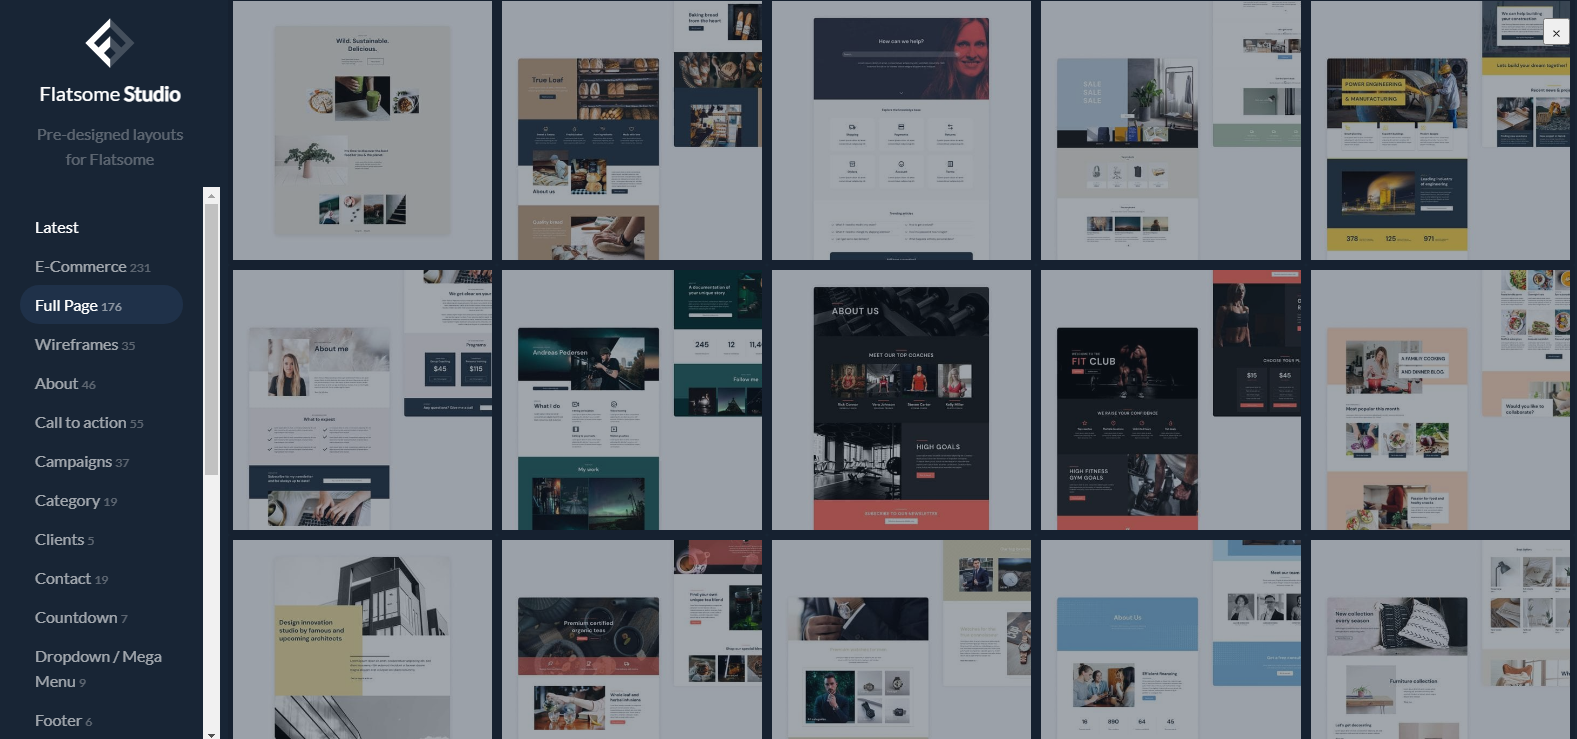Select the True Loaf bakery layout thumbnail
The height and width of the screenshot is (739, 1577).
pyautogui.click(x=632, y=130)
